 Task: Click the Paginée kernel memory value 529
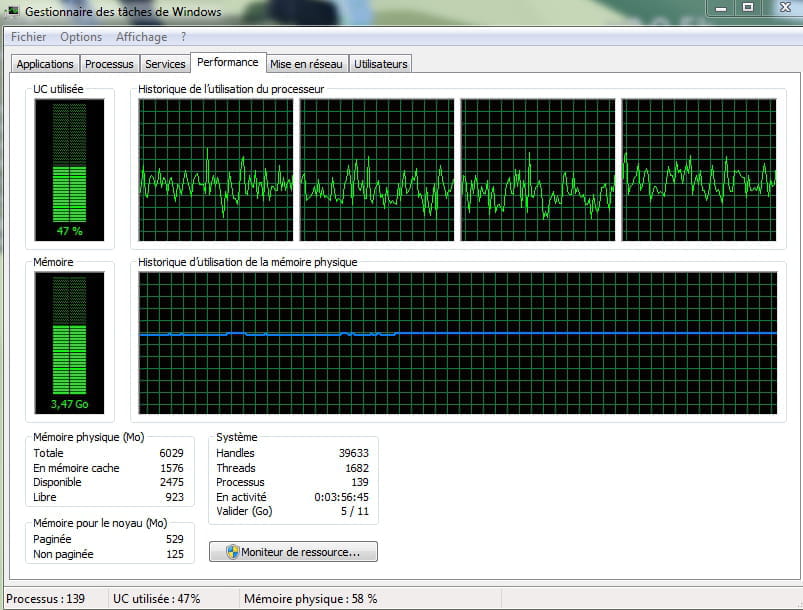pos(175,539)
